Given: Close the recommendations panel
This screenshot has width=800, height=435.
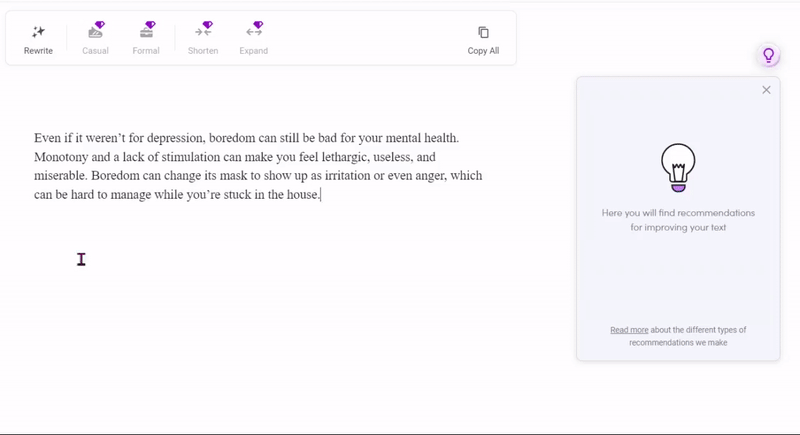Looking at the screenshot, I should (766, 90).
